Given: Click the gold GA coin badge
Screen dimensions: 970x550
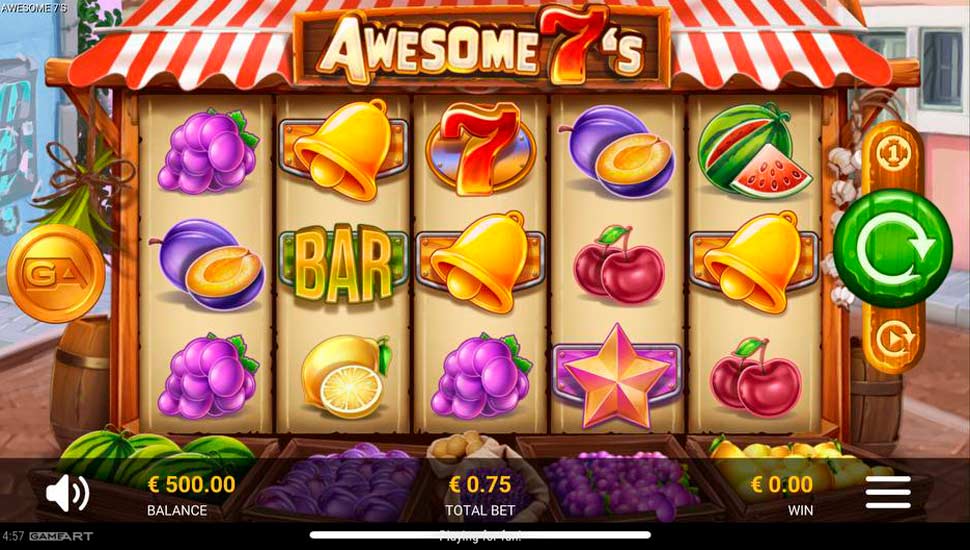Looking at the screenshot, I should pos(56,273).
